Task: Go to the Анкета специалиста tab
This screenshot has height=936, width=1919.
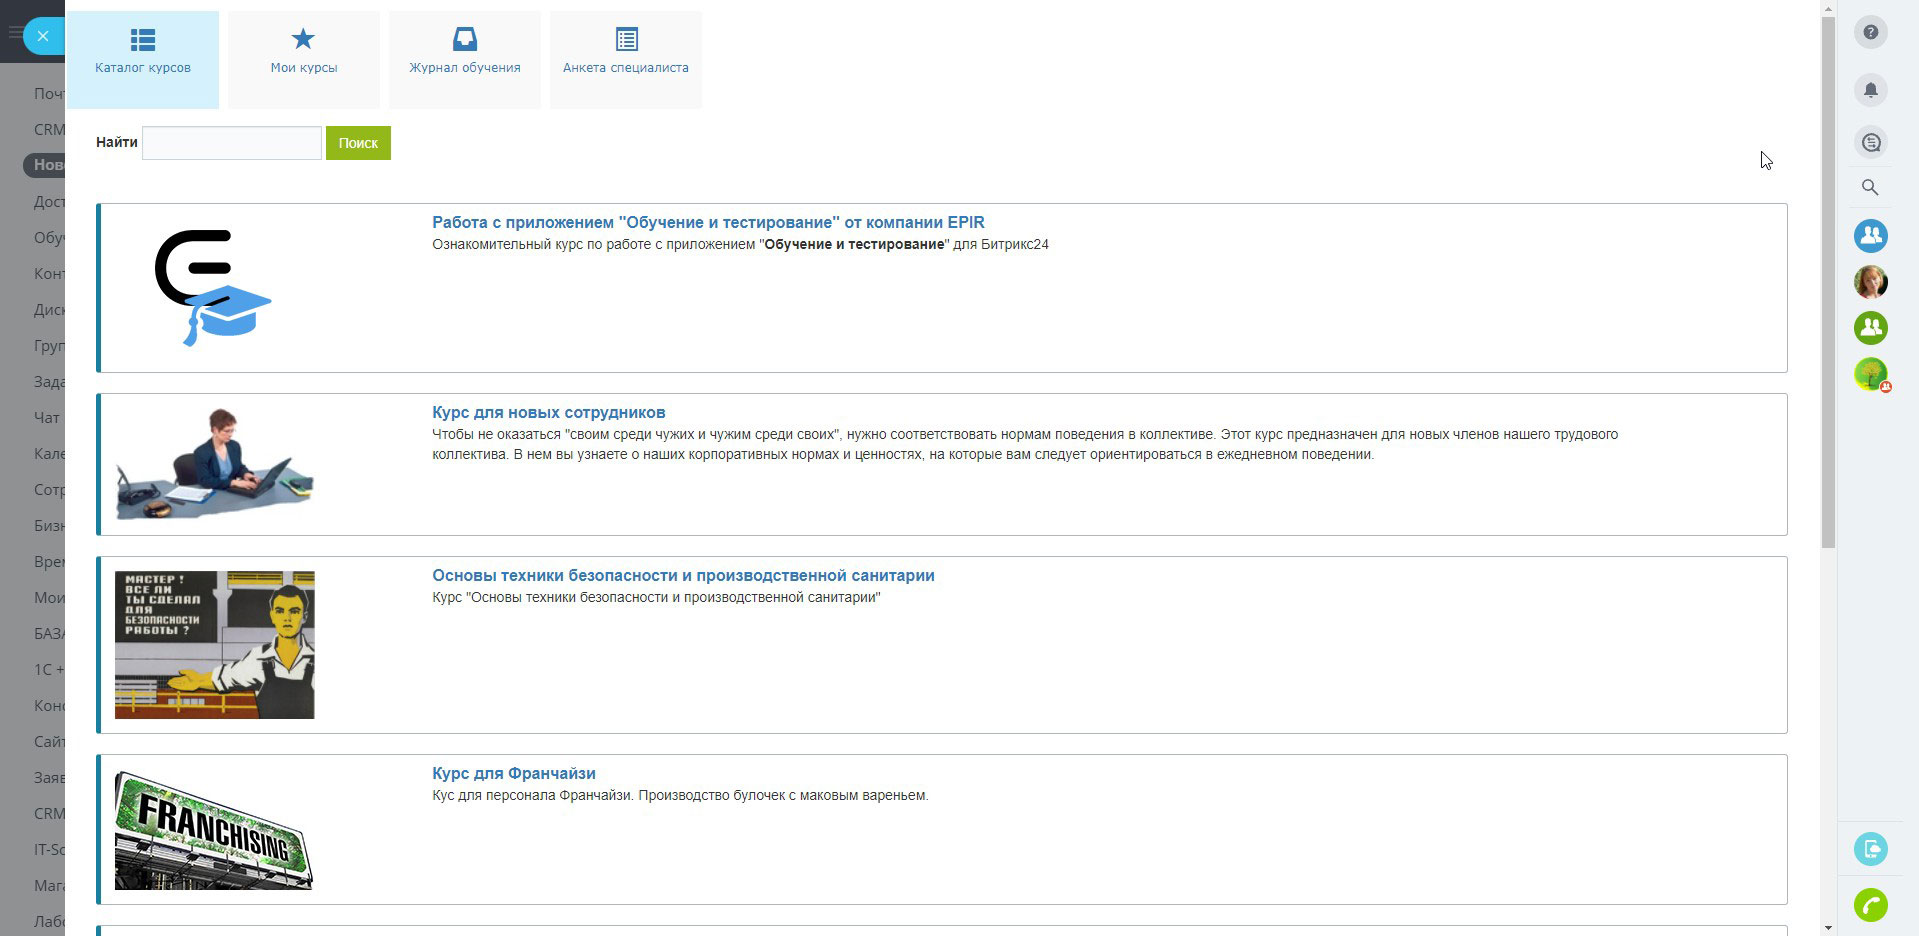Action: click(x=626, y=60)
